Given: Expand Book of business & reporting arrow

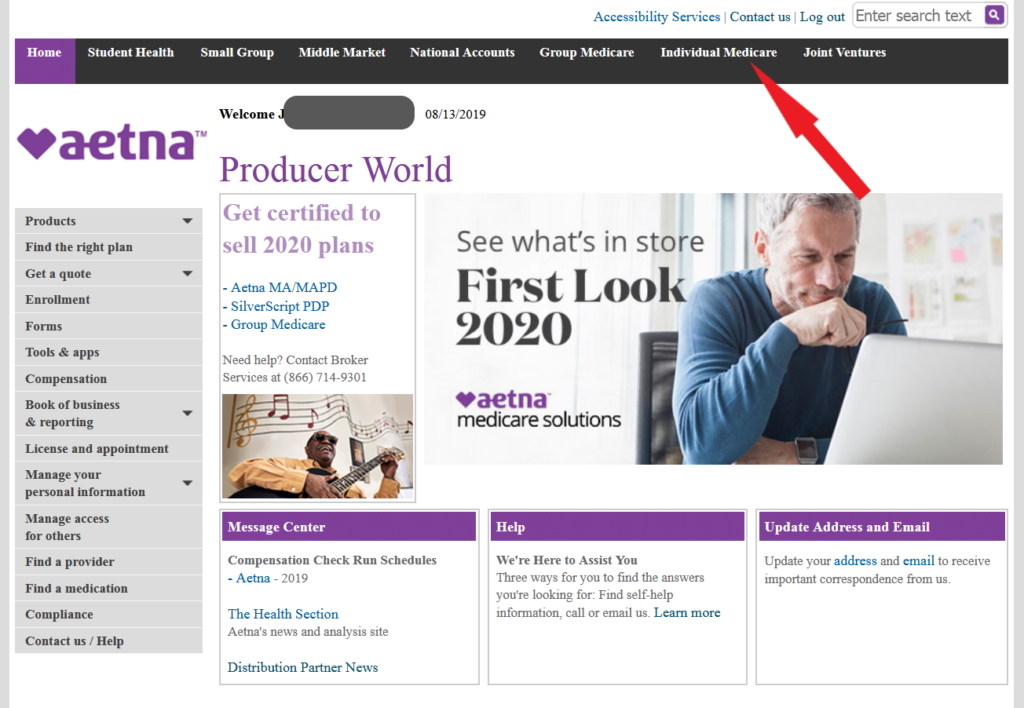Looking at the screenshot, I should (187, 413).
